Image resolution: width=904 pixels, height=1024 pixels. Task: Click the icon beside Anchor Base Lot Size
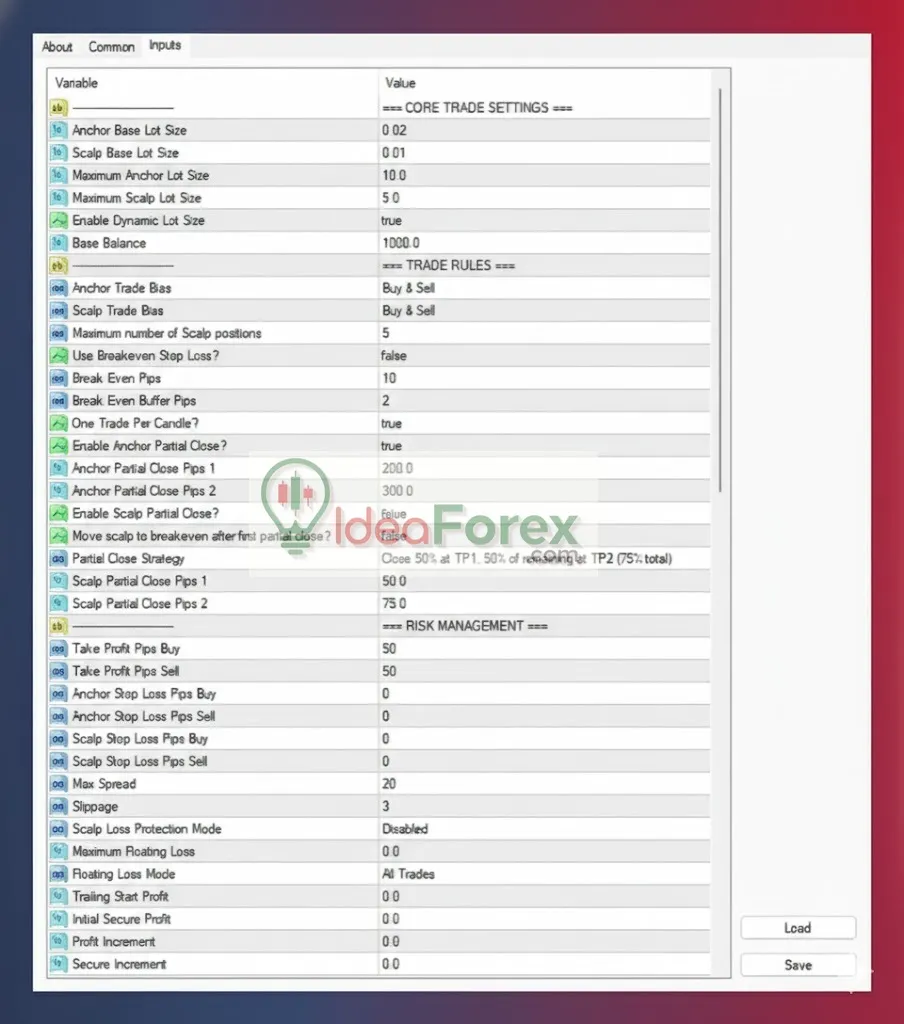pos(58,130)
